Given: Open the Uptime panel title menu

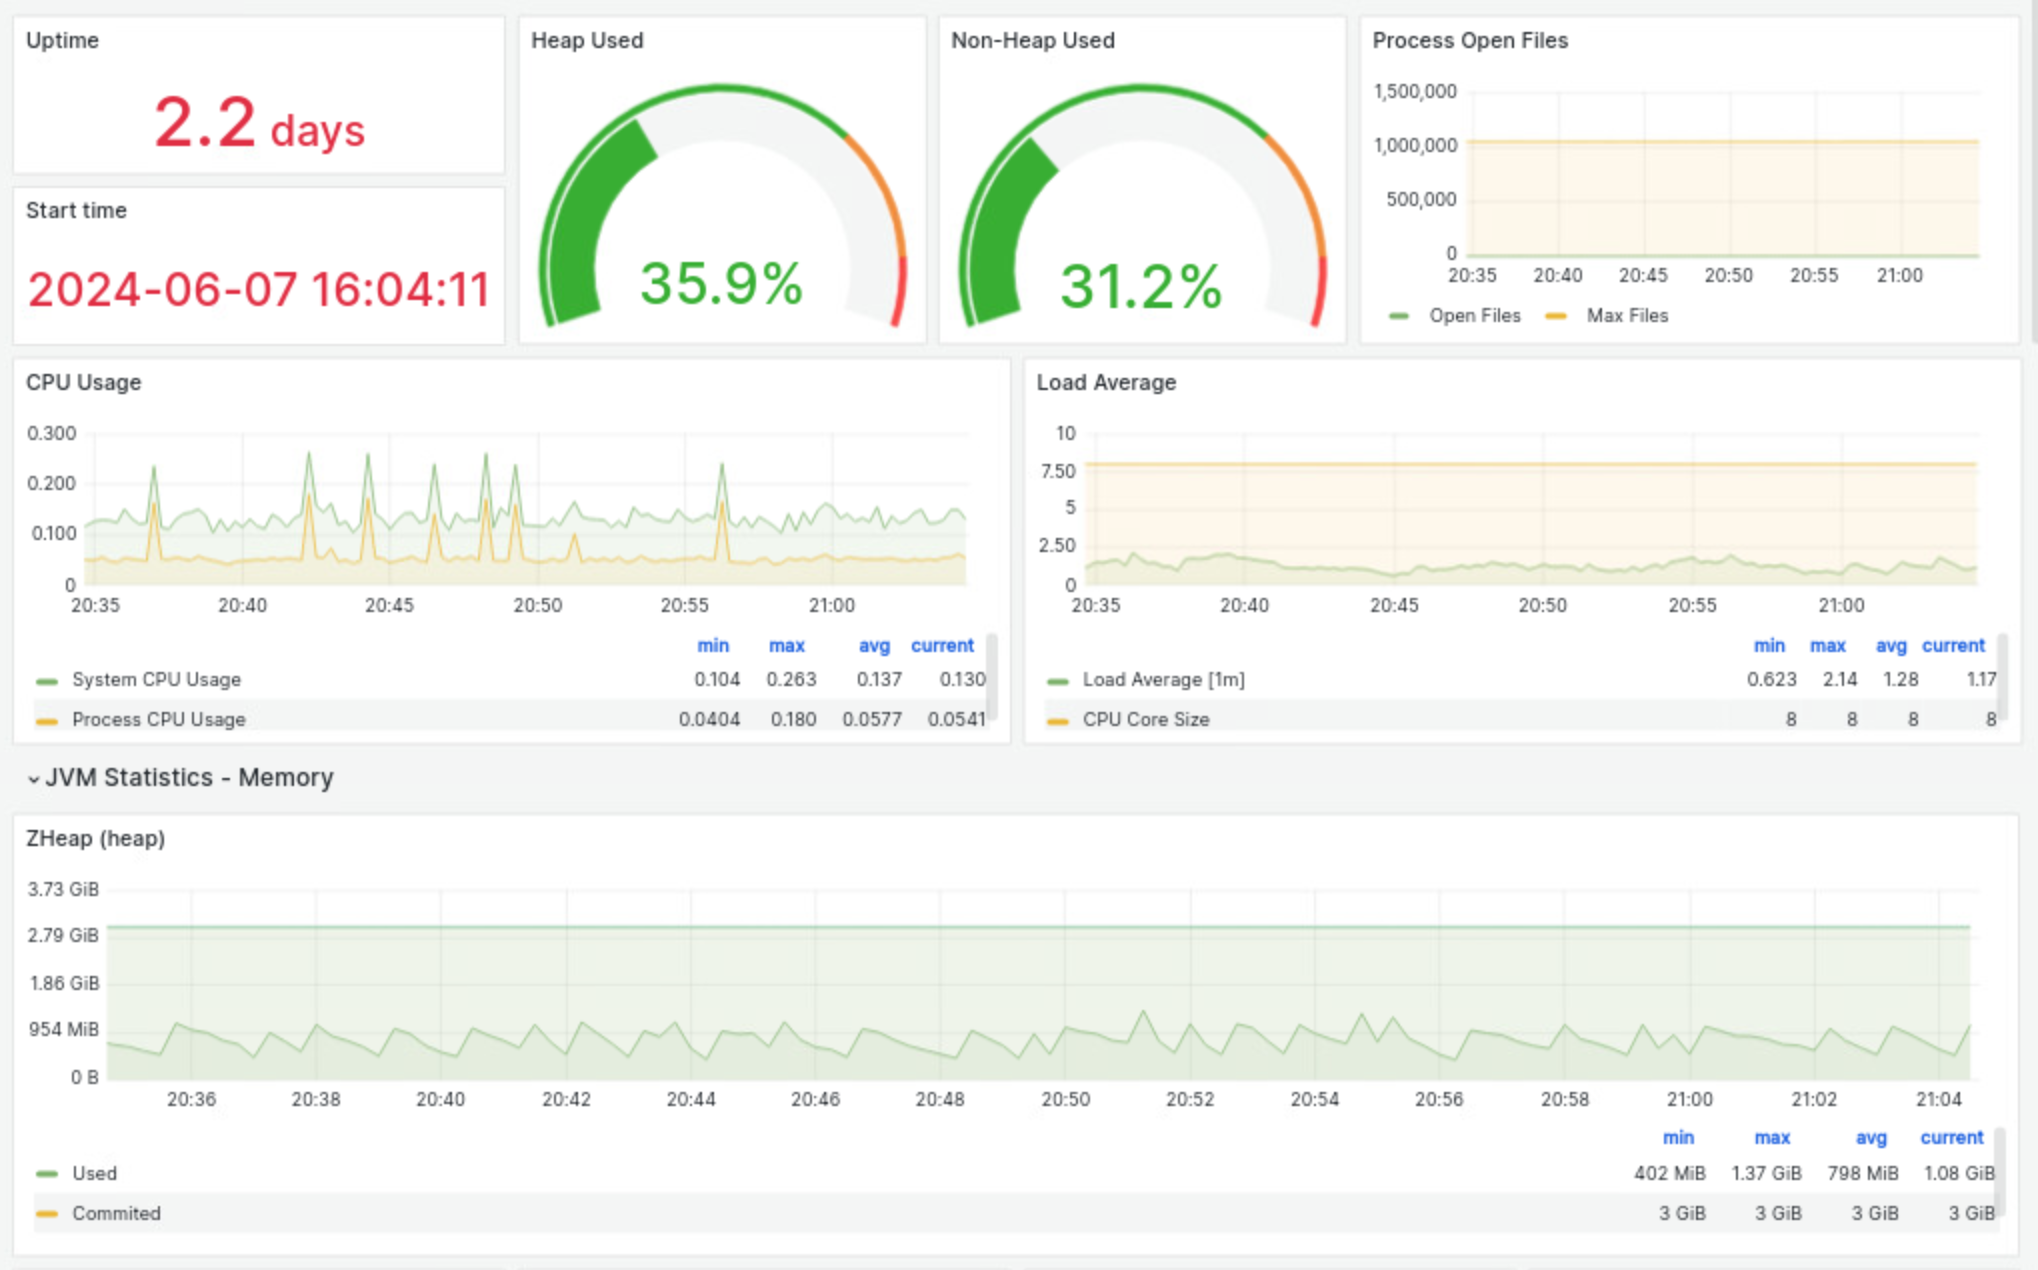Looking at the screenshot, I should (62, 40).
